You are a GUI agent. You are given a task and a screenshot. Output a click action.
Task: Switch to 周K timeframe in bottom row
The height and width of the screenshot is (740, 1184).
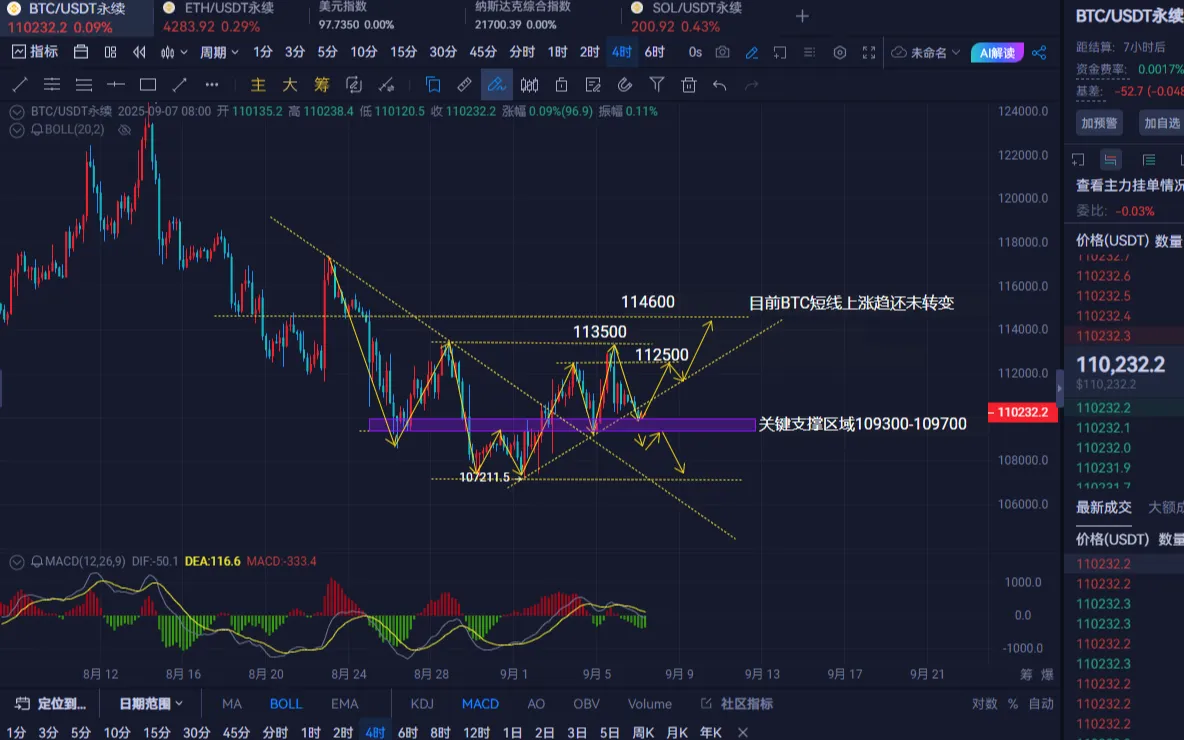tap(643, 732)
